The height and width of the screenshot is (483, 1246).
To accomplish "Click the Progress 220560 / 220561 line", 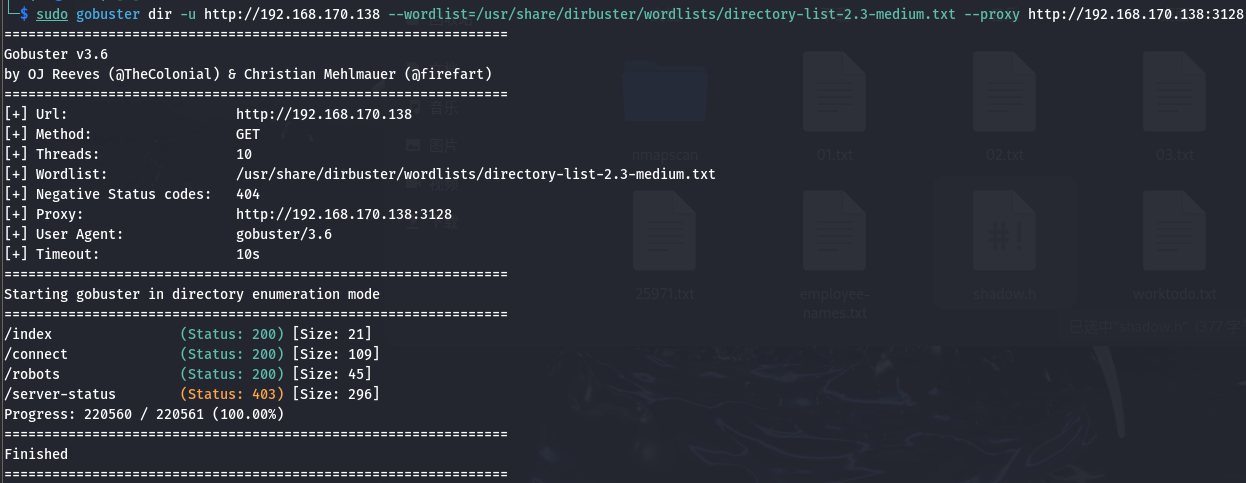I will coord(144,414).
